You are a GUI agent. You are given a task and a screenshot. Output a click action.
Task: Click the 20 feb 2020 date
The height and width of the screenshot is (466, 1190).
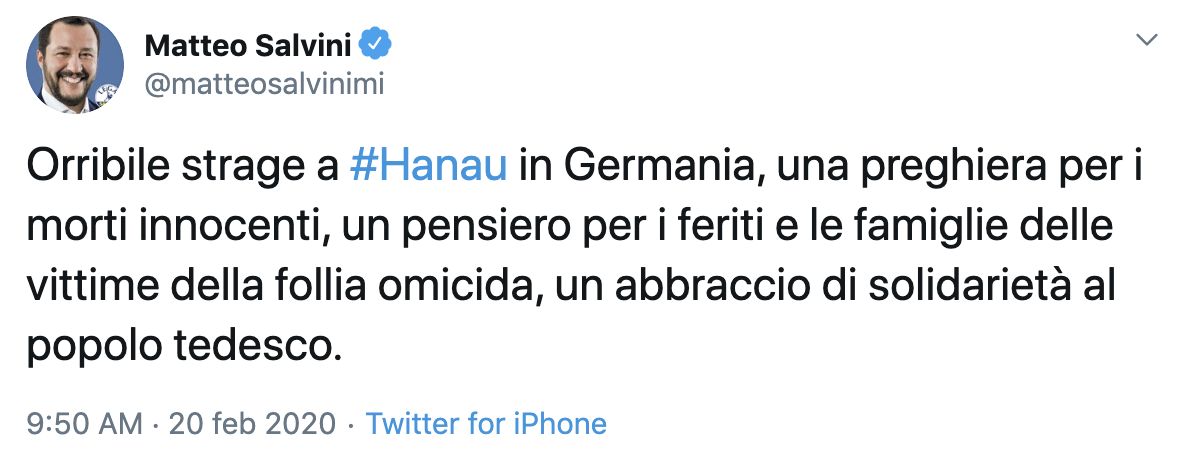(252, 423)
